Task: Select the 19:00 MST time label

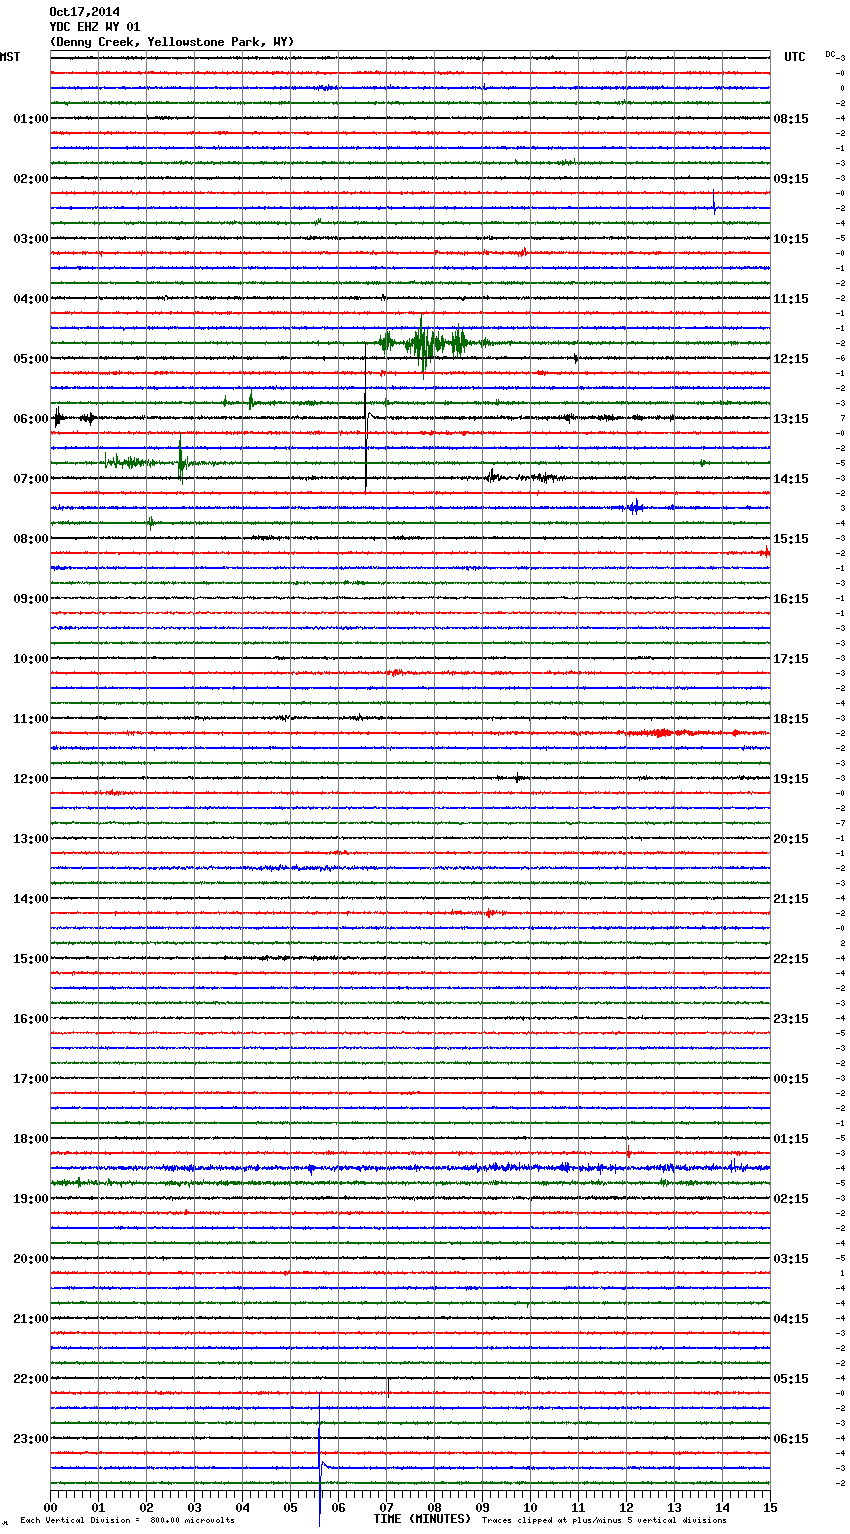Action: coord(31,1199)
